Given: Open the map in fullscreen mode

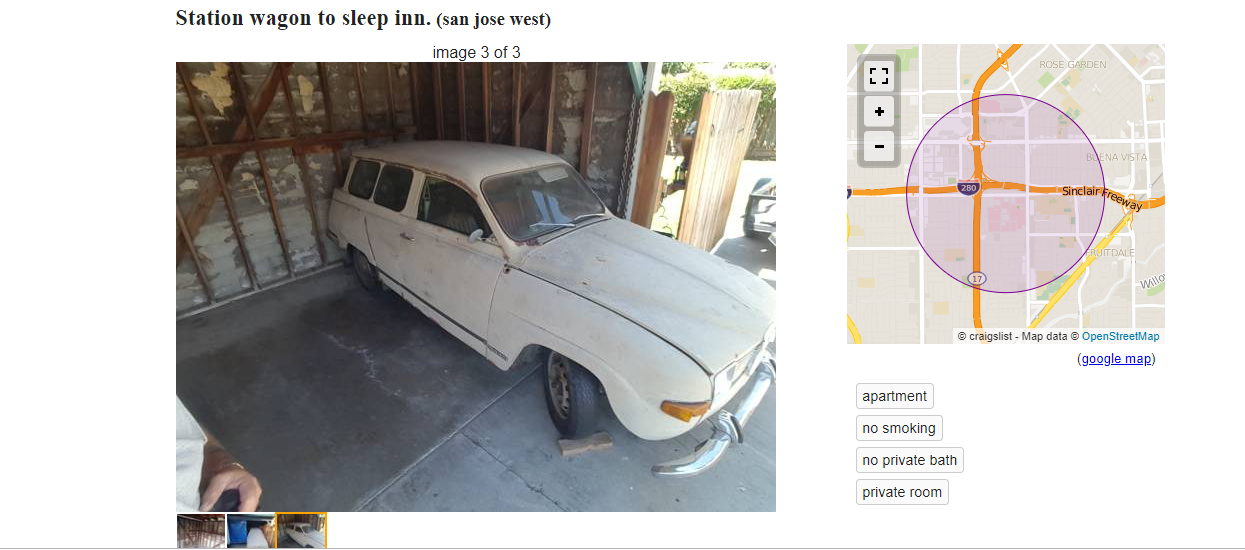Looking at the screenshot, I should (x=879, y=76).
